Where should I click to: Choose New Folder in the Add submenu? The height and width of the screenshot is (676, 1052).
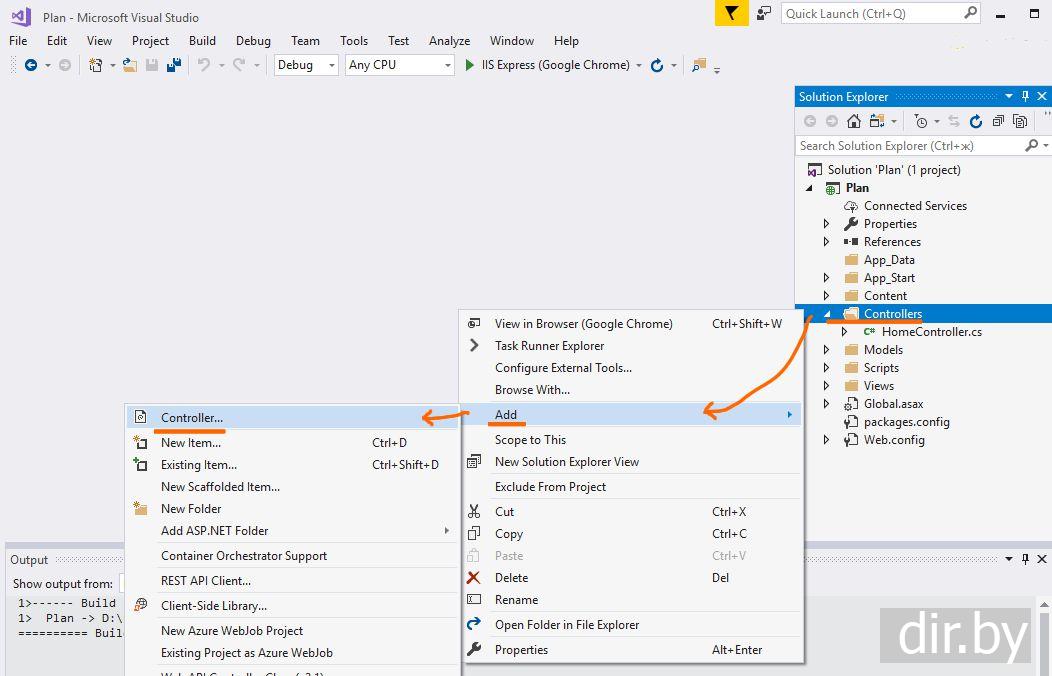[191, 509]
